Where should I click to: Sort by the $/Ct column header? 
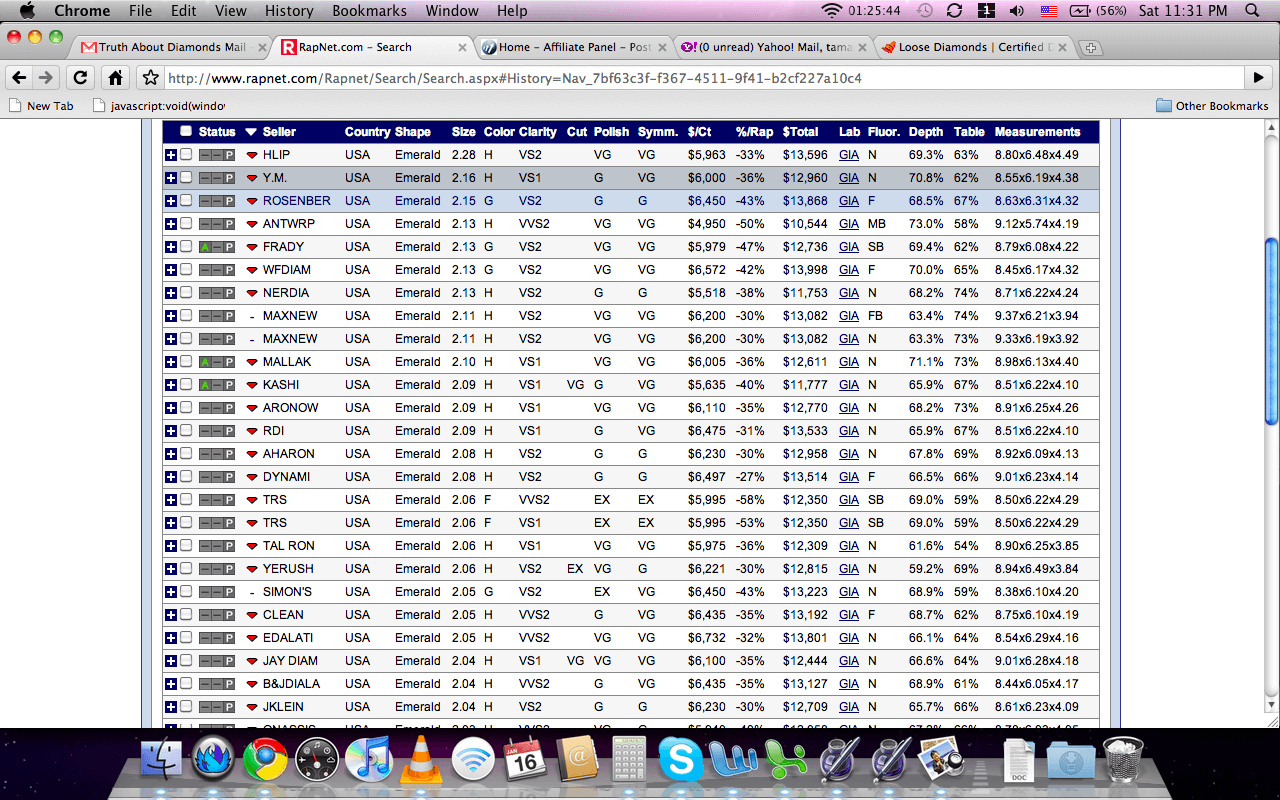pos(700,132)
